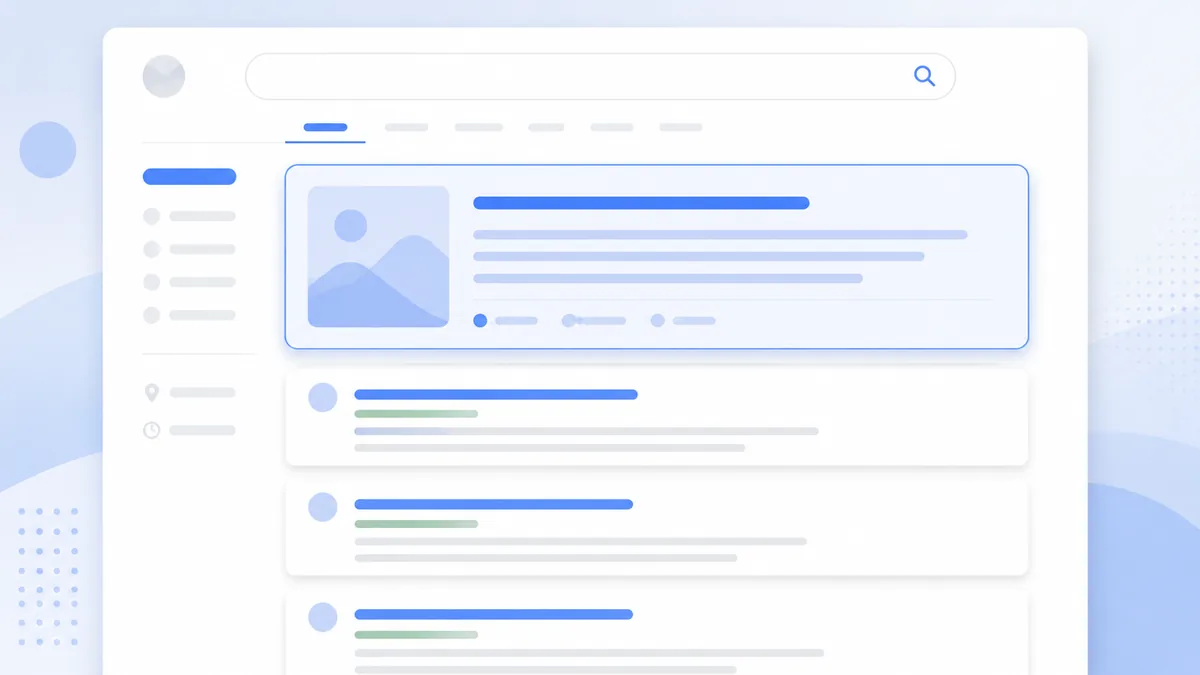Enable the fourth circle option in the sidebar list

(x=151, y=315)
